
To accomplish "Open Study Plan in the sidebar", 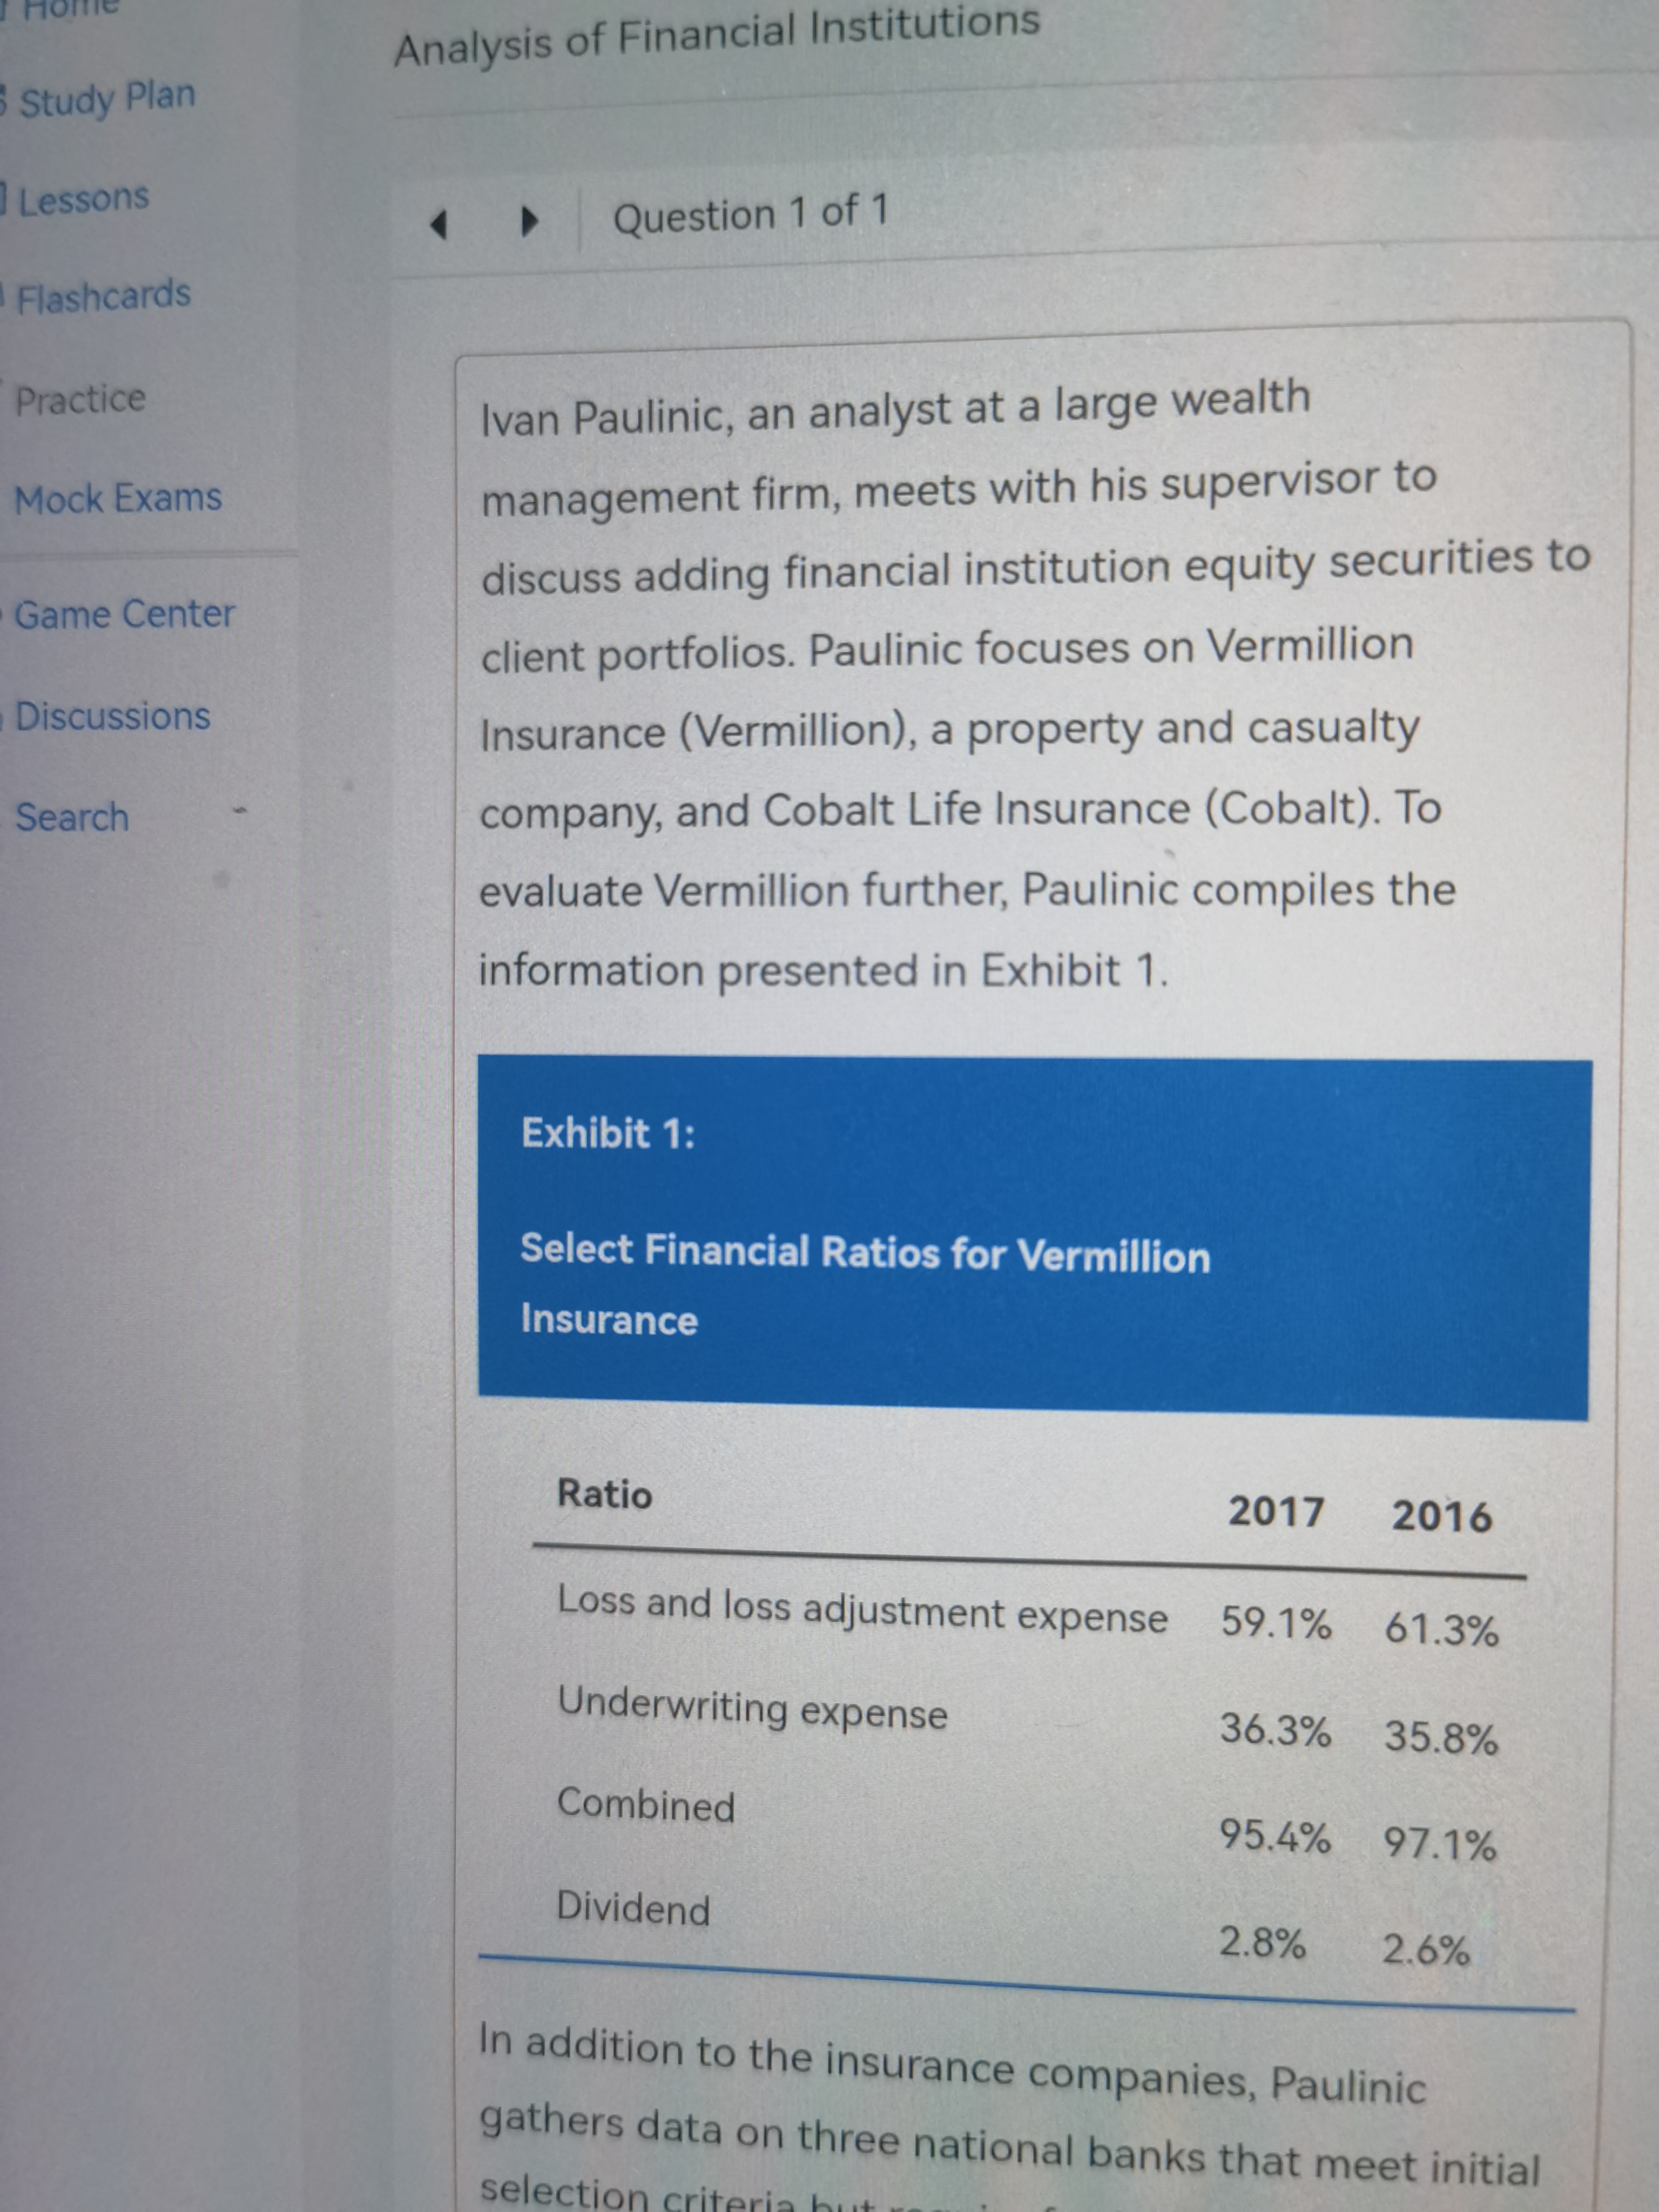I will pyautogui.click(x=107, y=98).
